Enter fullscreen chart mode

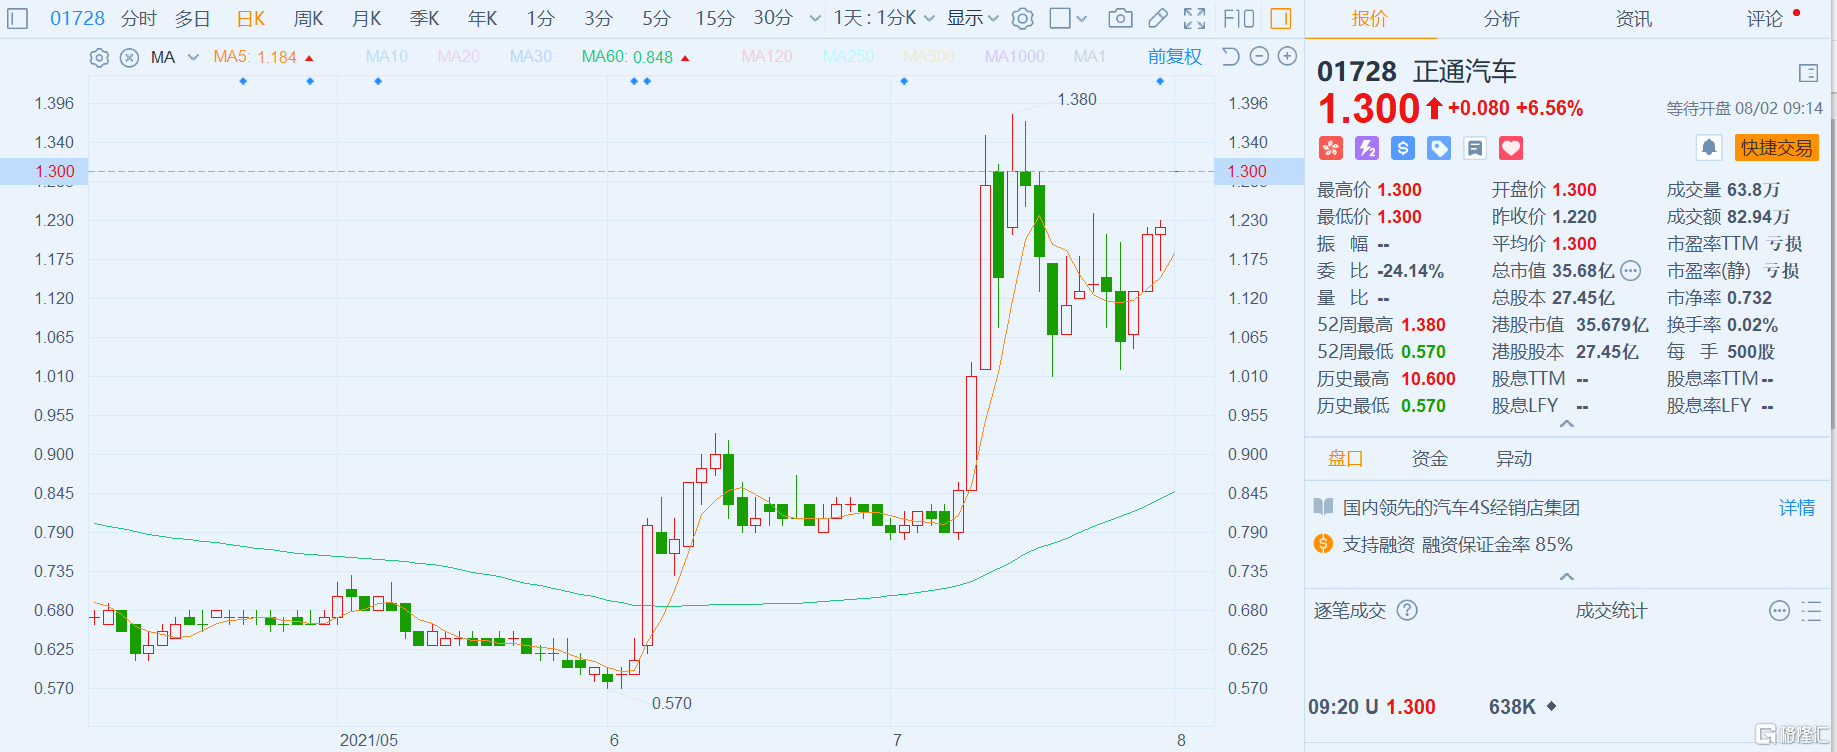(x=1194, y=18)
